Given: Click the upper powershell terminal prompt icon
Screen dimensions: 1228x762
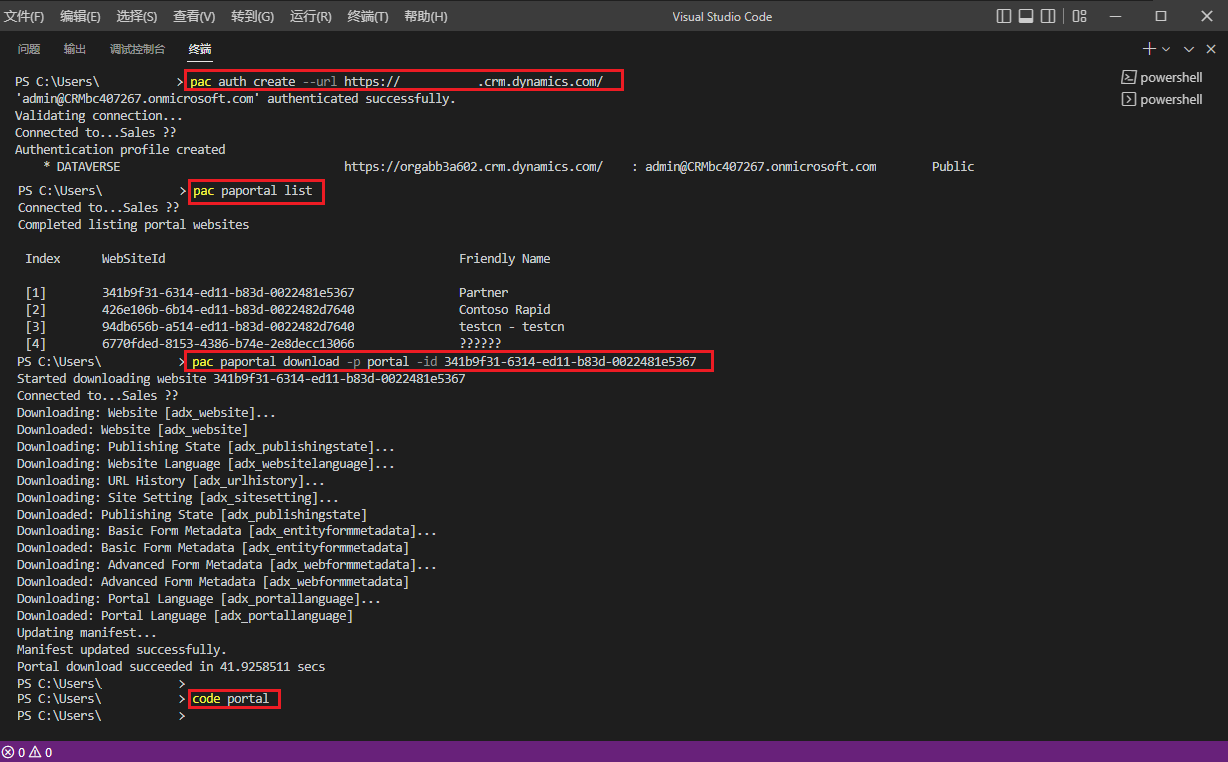Looking at the screenshot, I should 1128,77.
